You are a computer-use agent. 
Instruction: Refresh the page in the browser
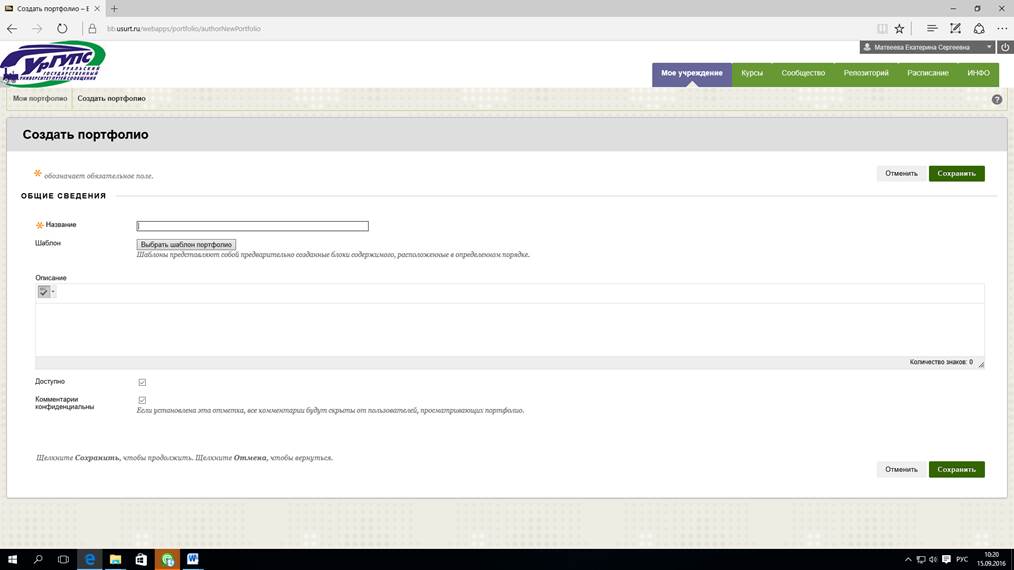pos(62,28)
